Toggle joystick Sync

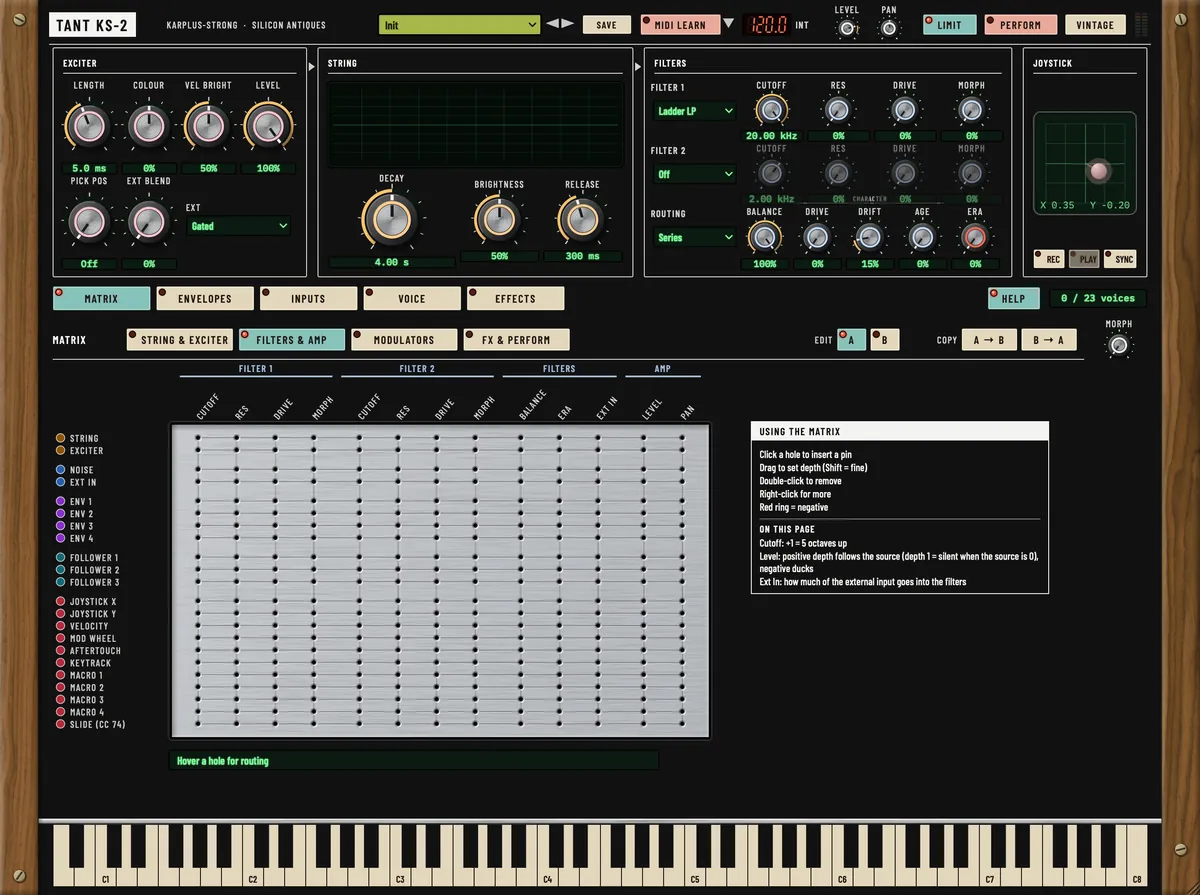(1120, 259)
